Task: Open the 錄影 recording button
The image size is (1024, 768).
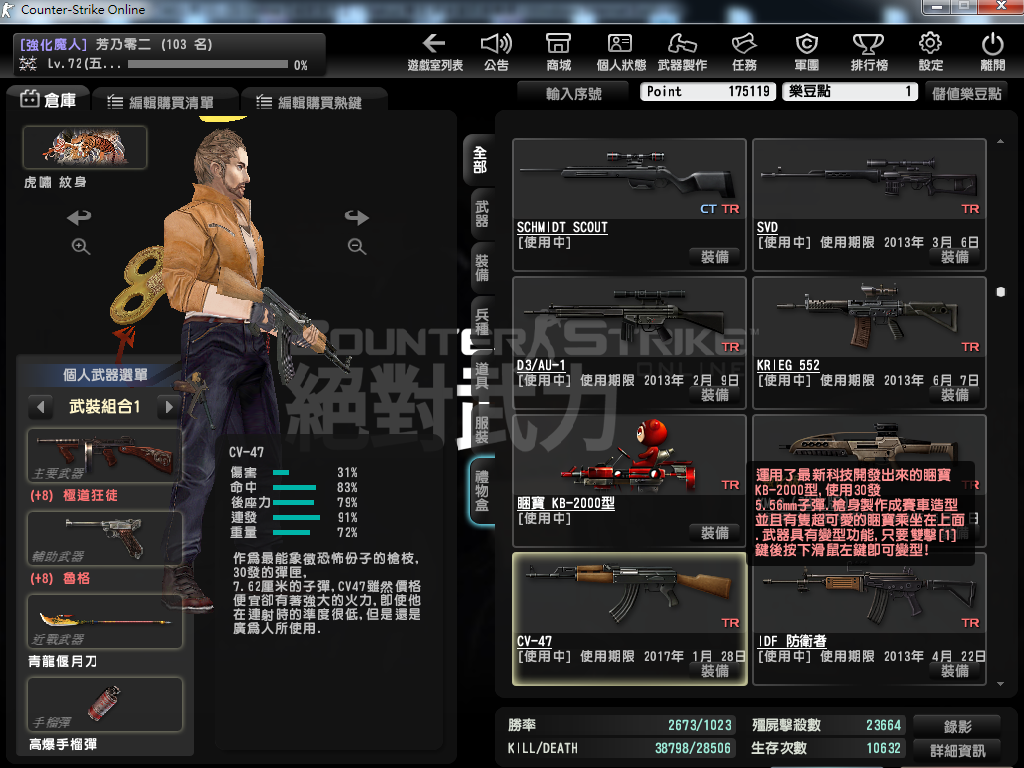Action: click(x=957, y=726)
